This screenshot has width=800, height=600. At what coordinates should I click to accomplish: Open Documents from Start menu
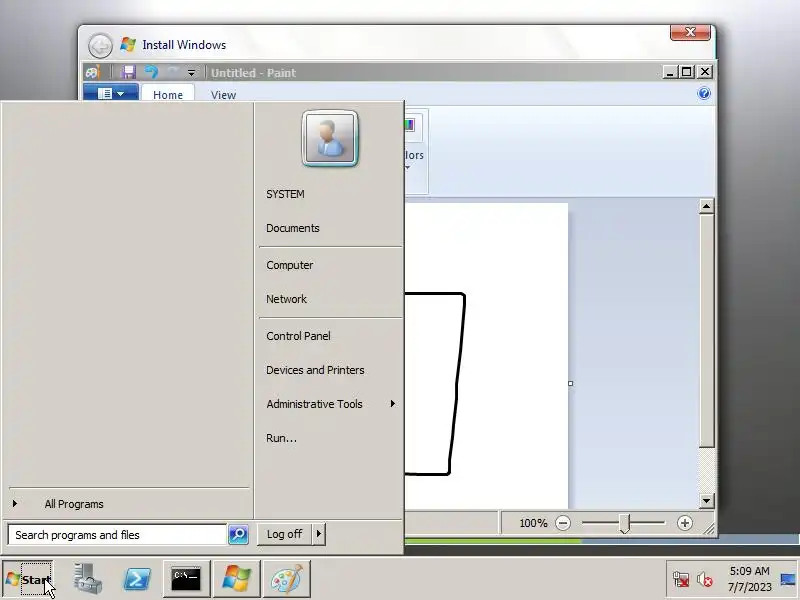pyautogui.click(x=293, y=228)
